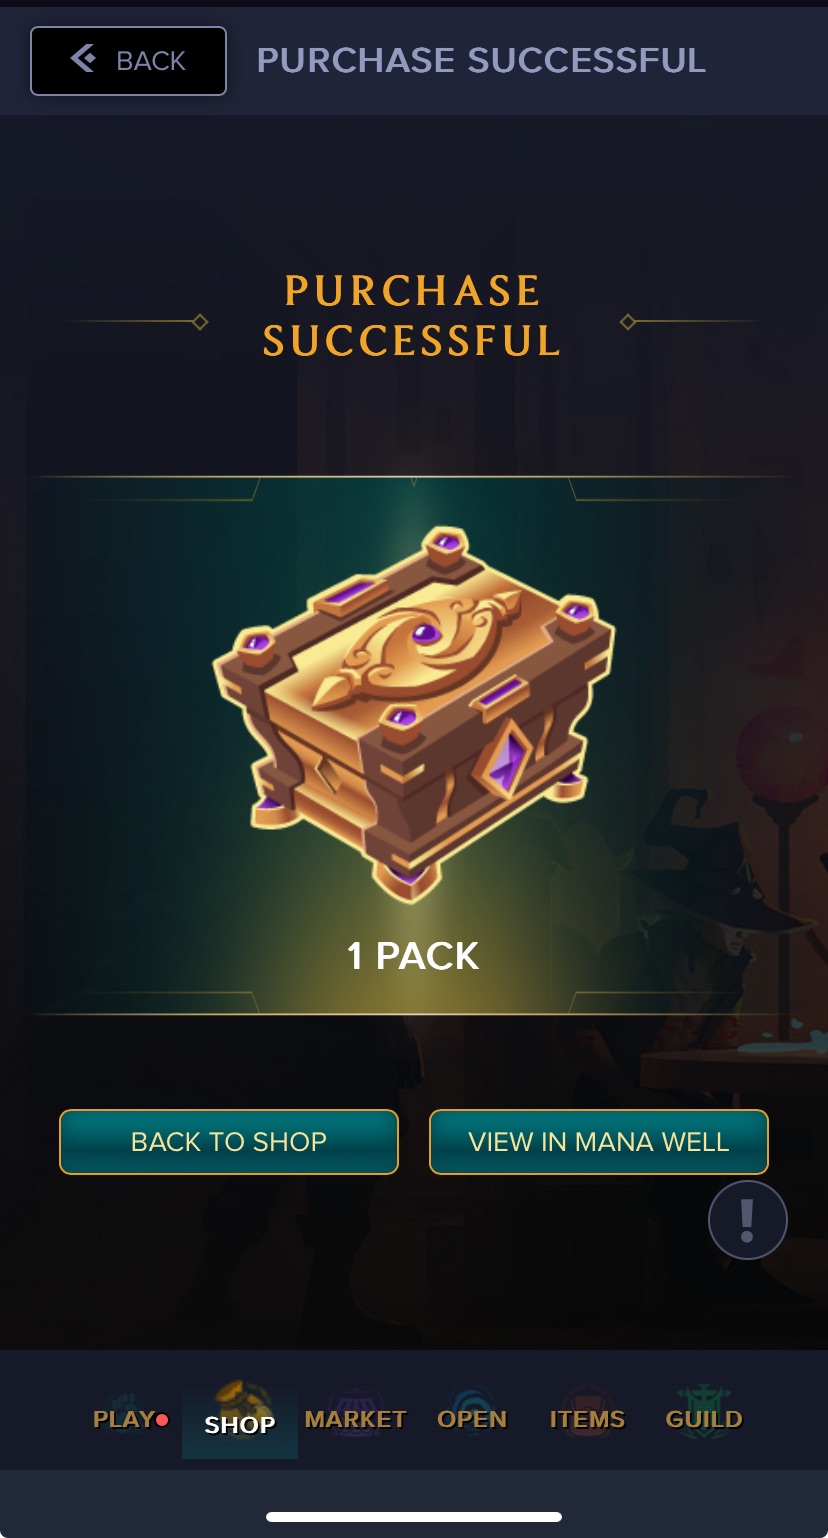
Task: Click the back chevron arrow icon
Action: (84, 59)
